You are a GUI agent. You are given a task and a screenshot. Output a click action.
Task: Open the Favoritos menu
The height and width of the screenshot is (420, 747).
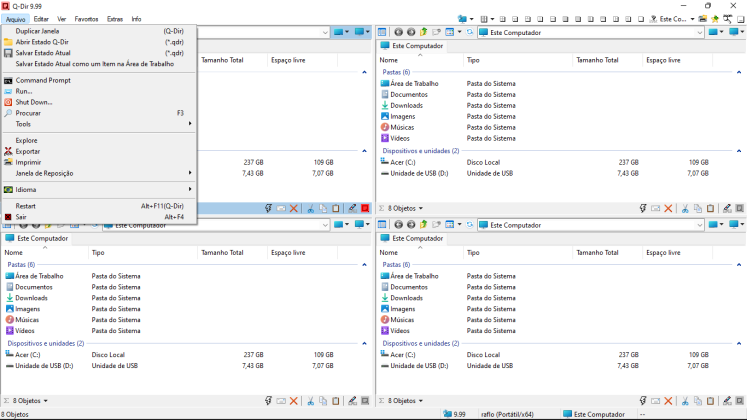[86, 19]
